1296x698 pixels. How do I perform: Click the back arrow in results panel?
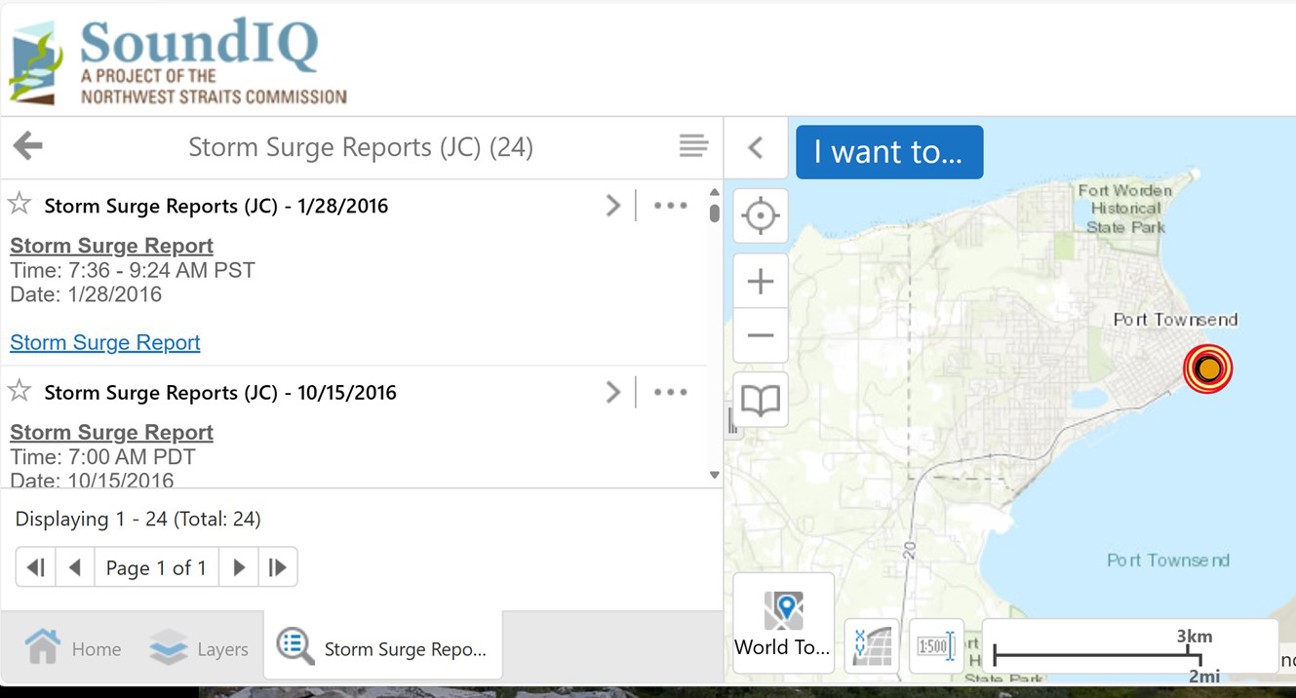[28, 146]
